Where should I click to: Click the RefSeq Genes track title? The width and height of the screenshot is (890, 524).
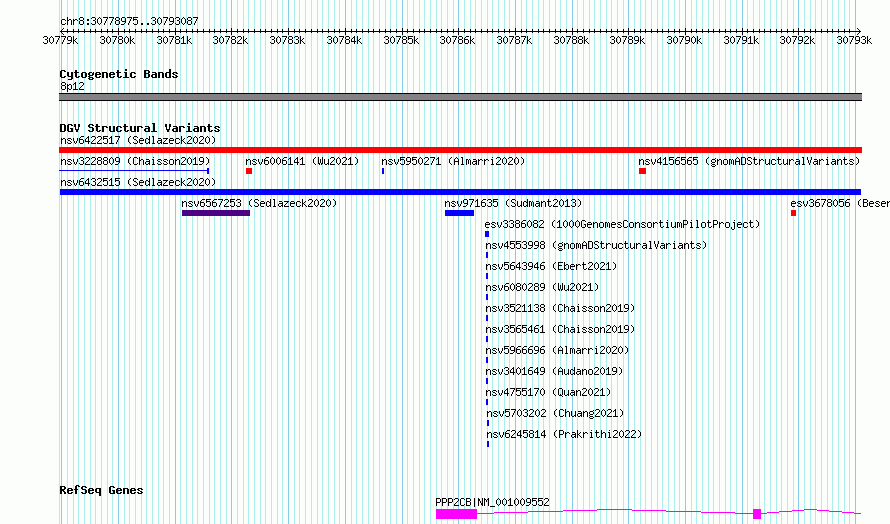point(101,490)
